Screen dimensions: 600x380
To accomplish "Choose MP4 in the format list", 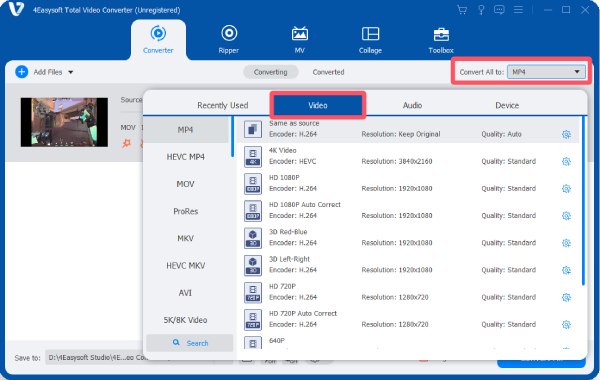I will (186, 130).
